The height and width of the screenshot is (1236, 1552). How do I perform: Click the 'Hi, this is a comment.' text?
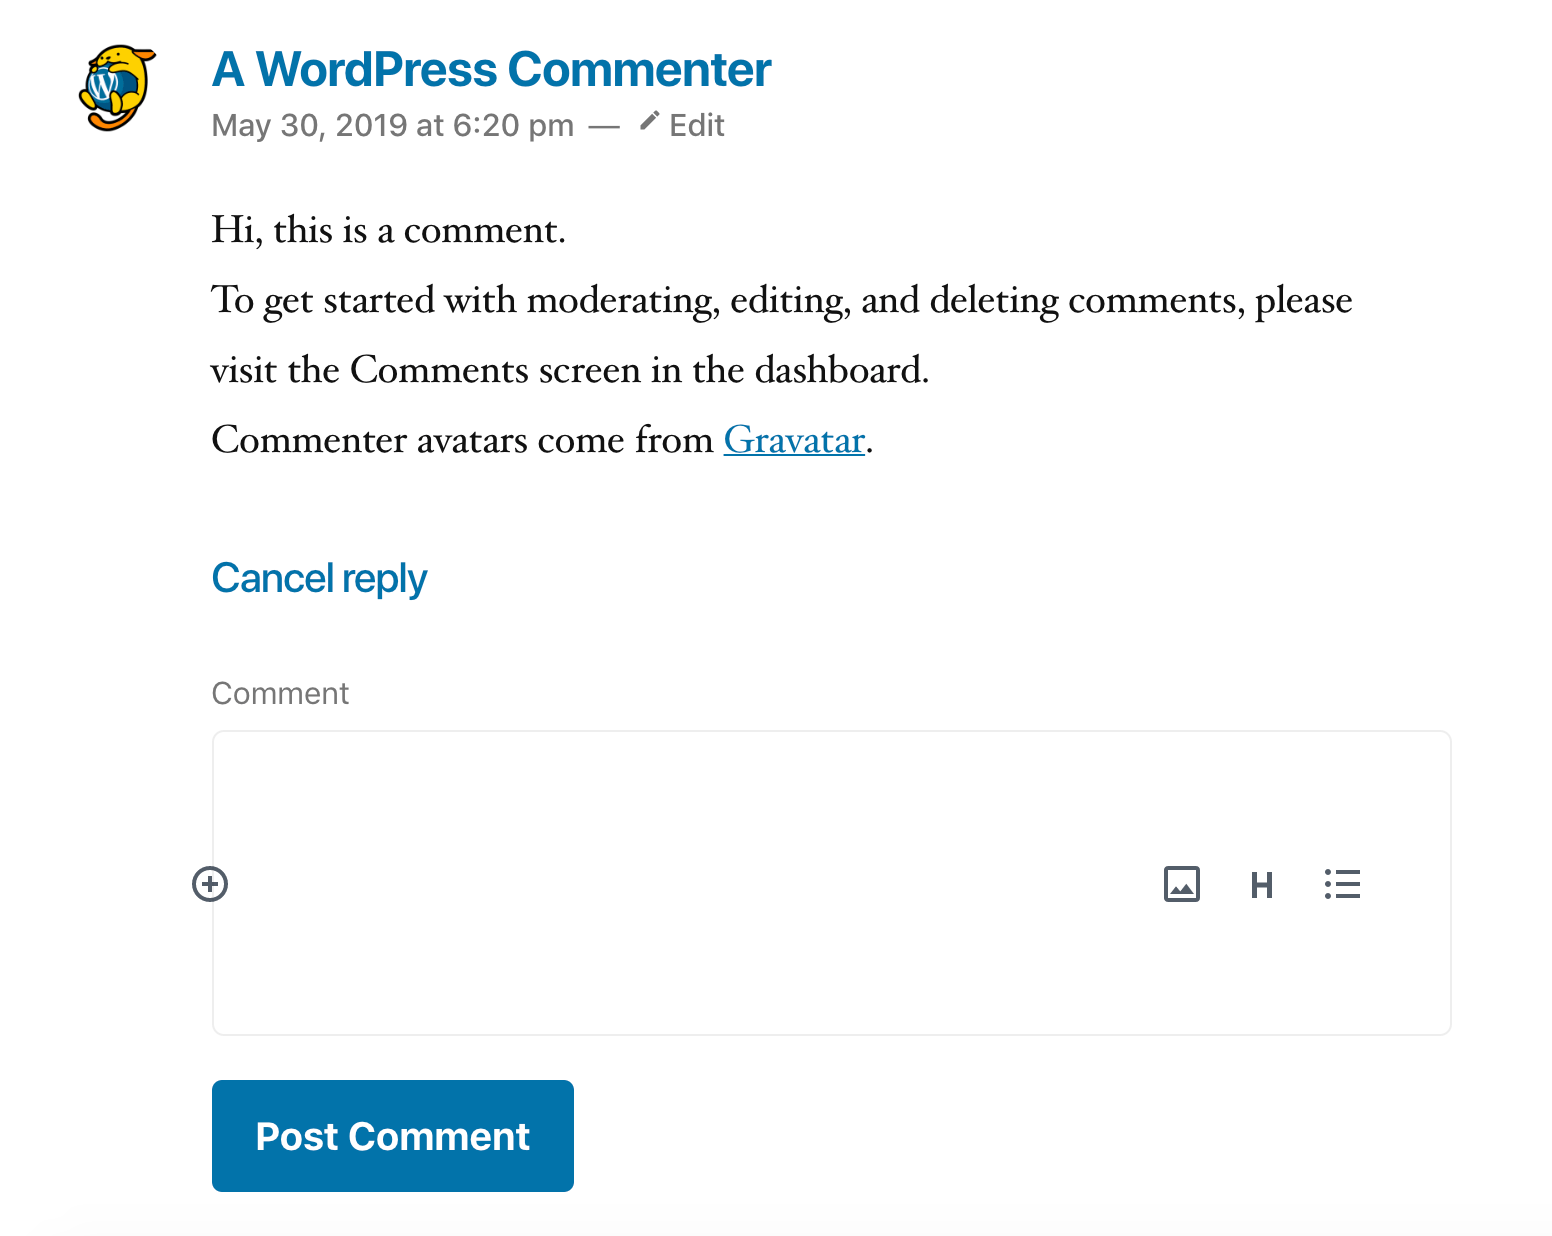point(388,230)
